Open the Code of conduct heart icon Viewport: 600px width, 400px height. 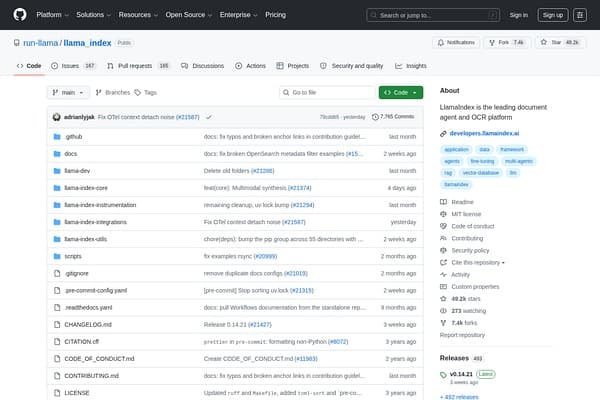coord(443,226)
